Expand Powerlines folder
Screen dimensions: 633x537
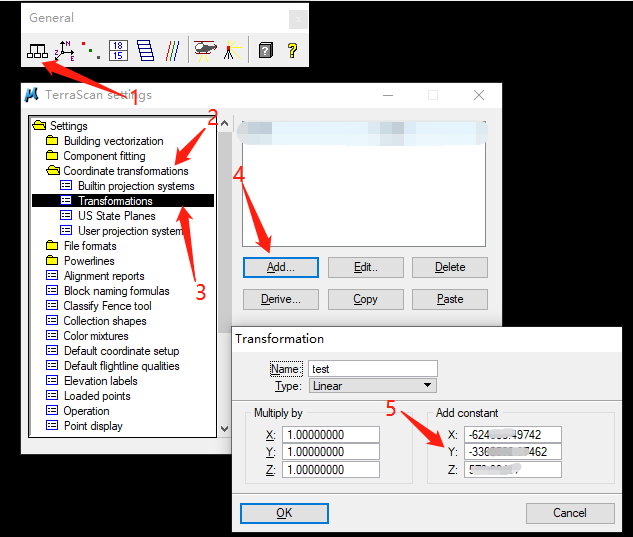point(52,260)
